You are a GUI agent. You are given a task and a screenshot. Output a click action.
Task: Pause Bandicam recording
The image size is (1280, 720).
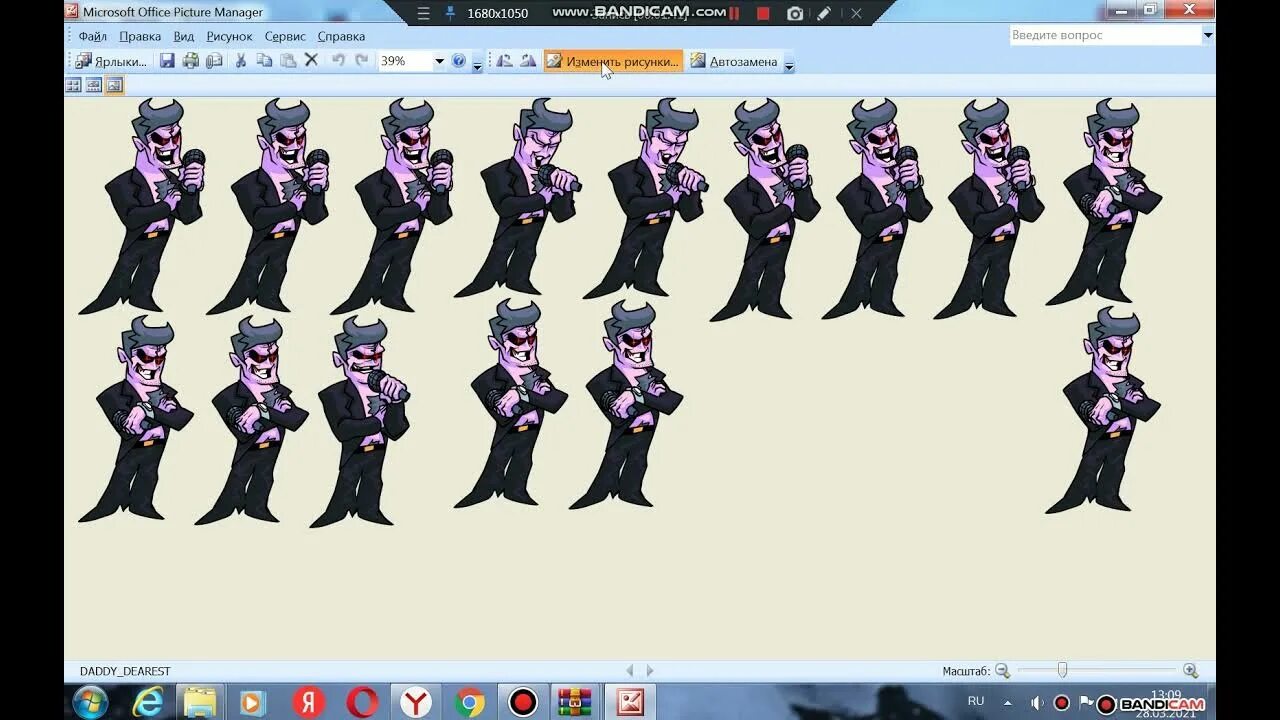click(734, 14)
